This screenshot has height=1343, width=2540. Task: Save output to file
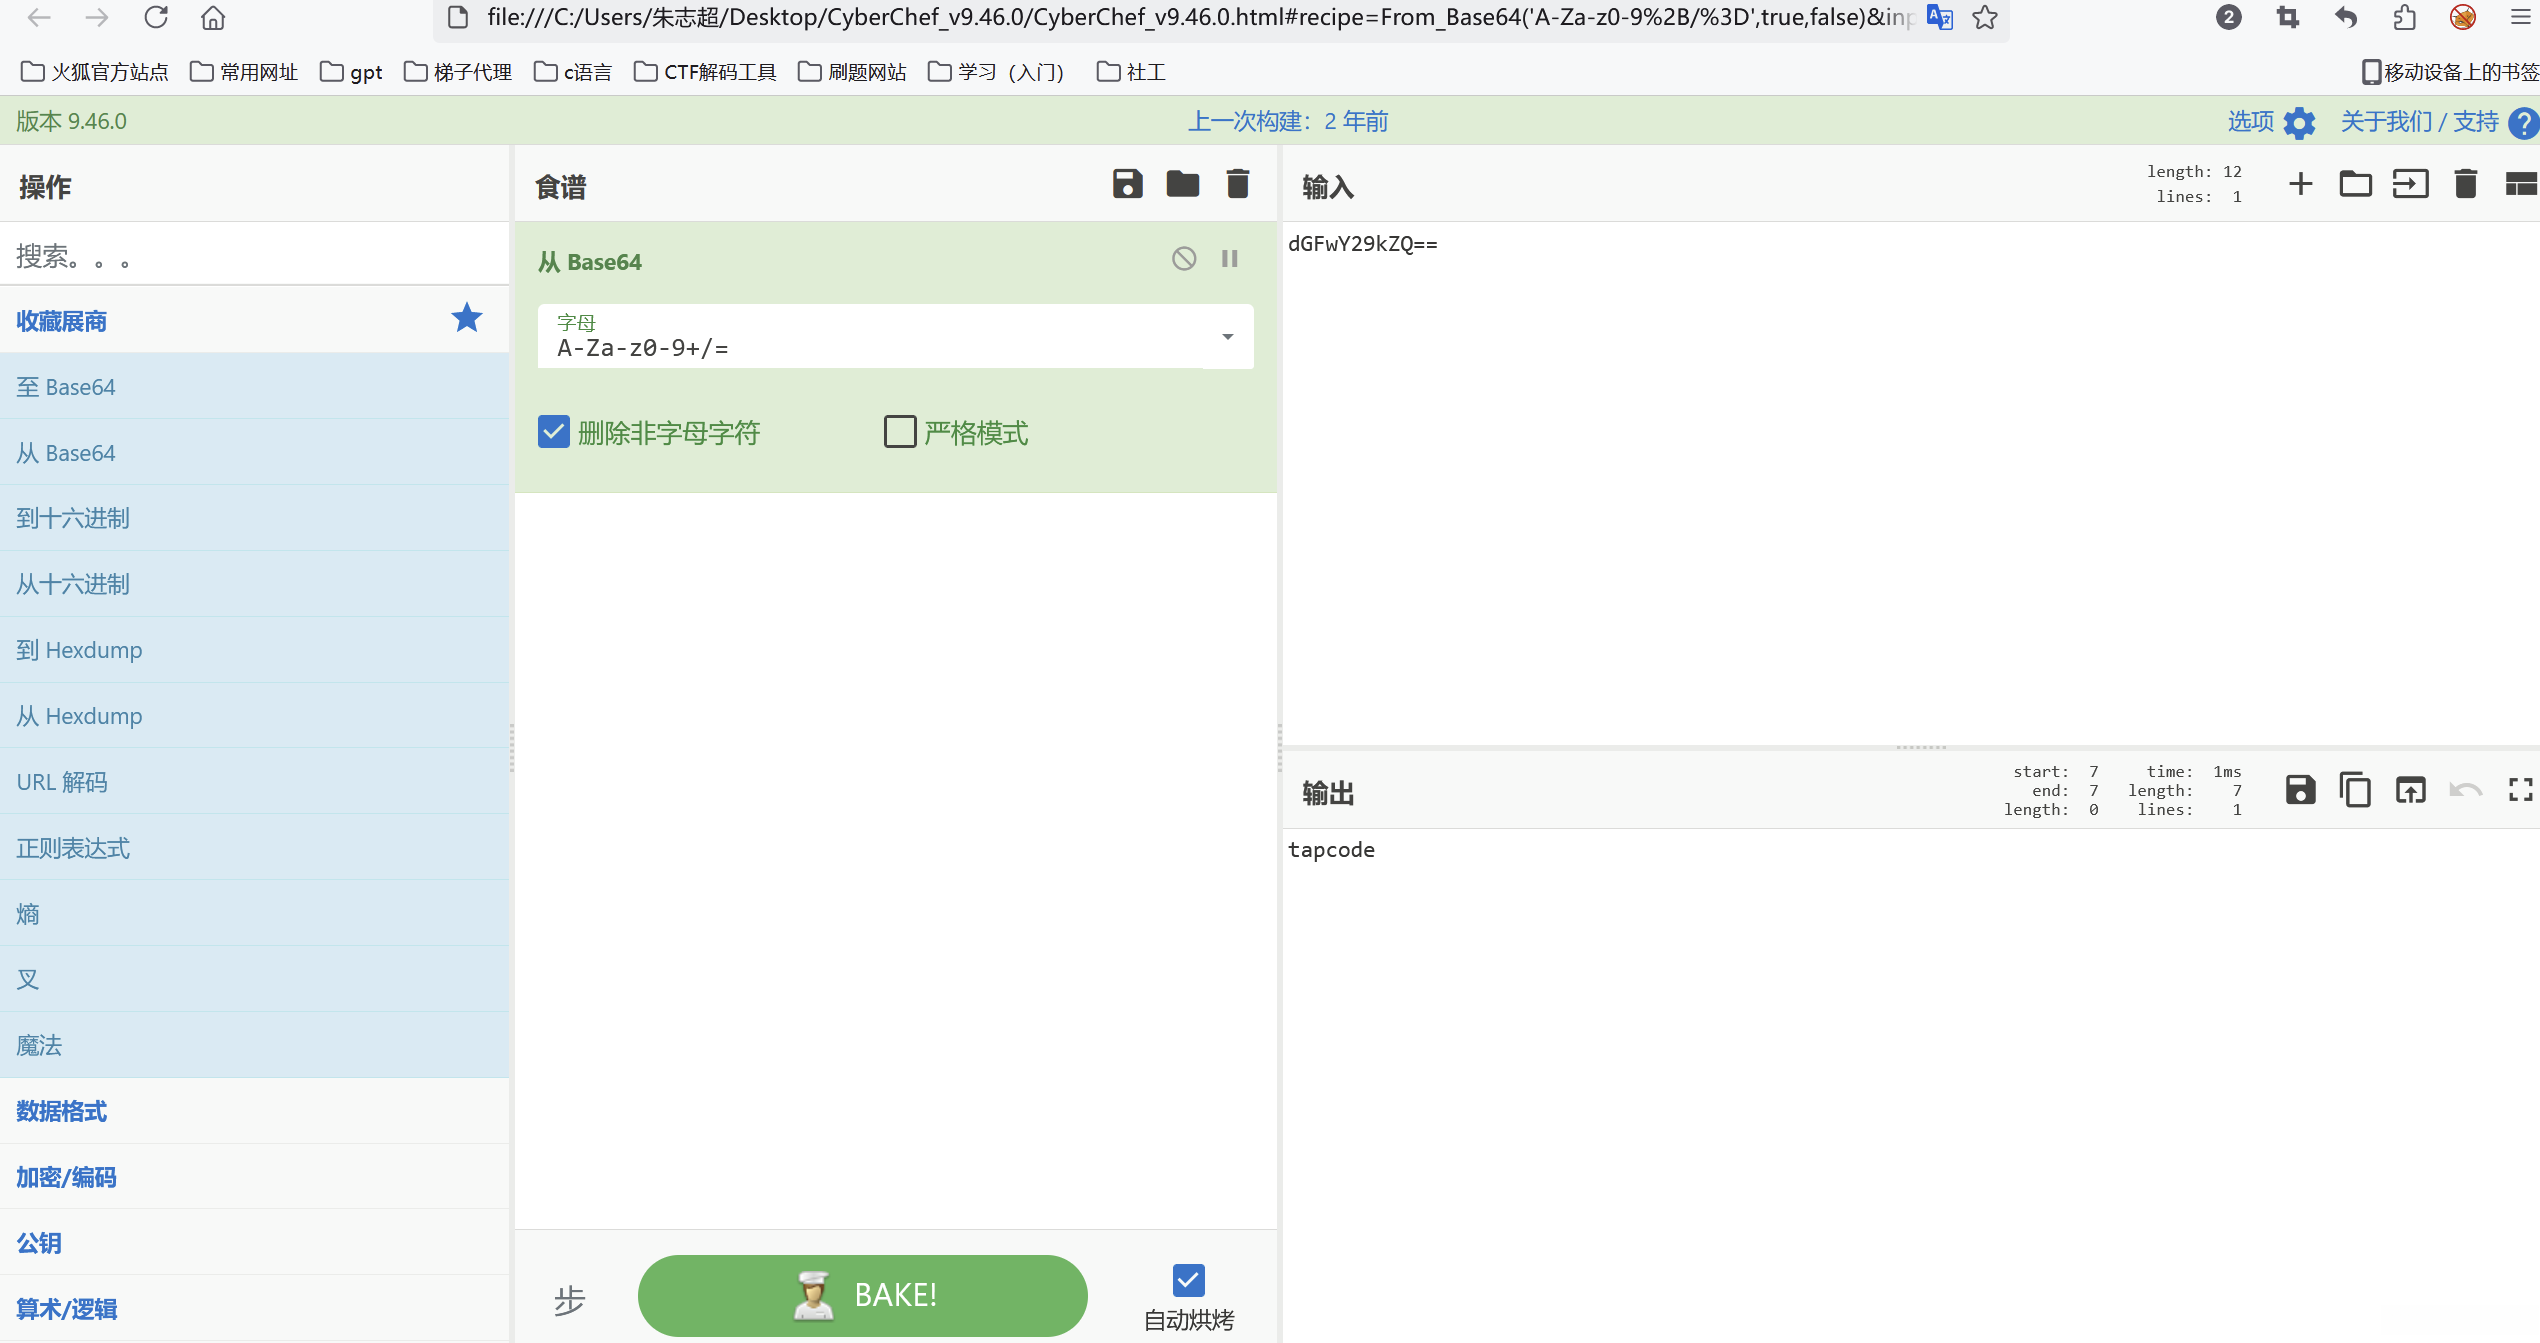point(2300,790)
